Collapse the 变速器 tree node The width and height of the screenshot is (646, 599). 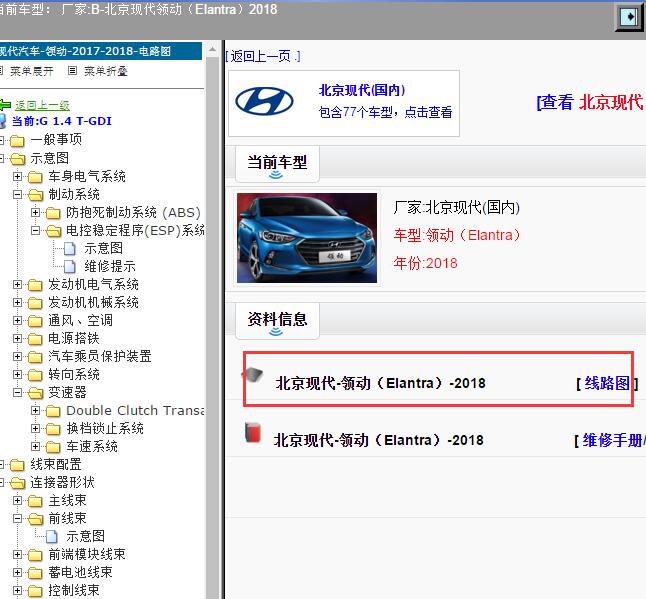[x=17, y=393]
